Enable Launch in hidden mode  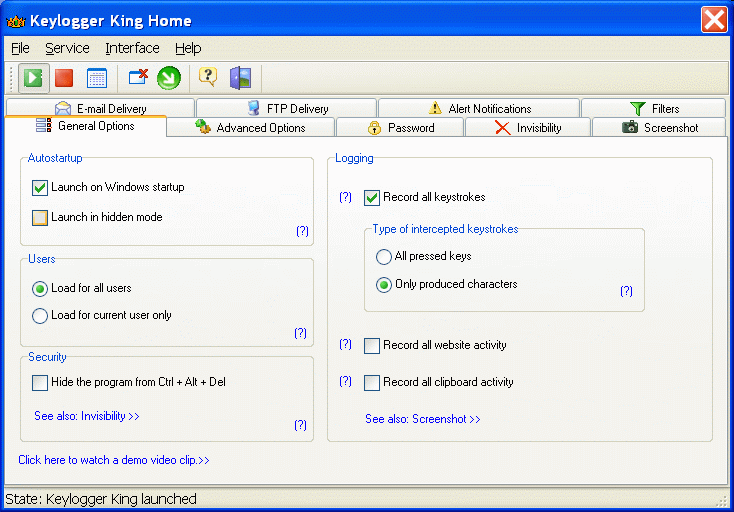tap(40, 218)
